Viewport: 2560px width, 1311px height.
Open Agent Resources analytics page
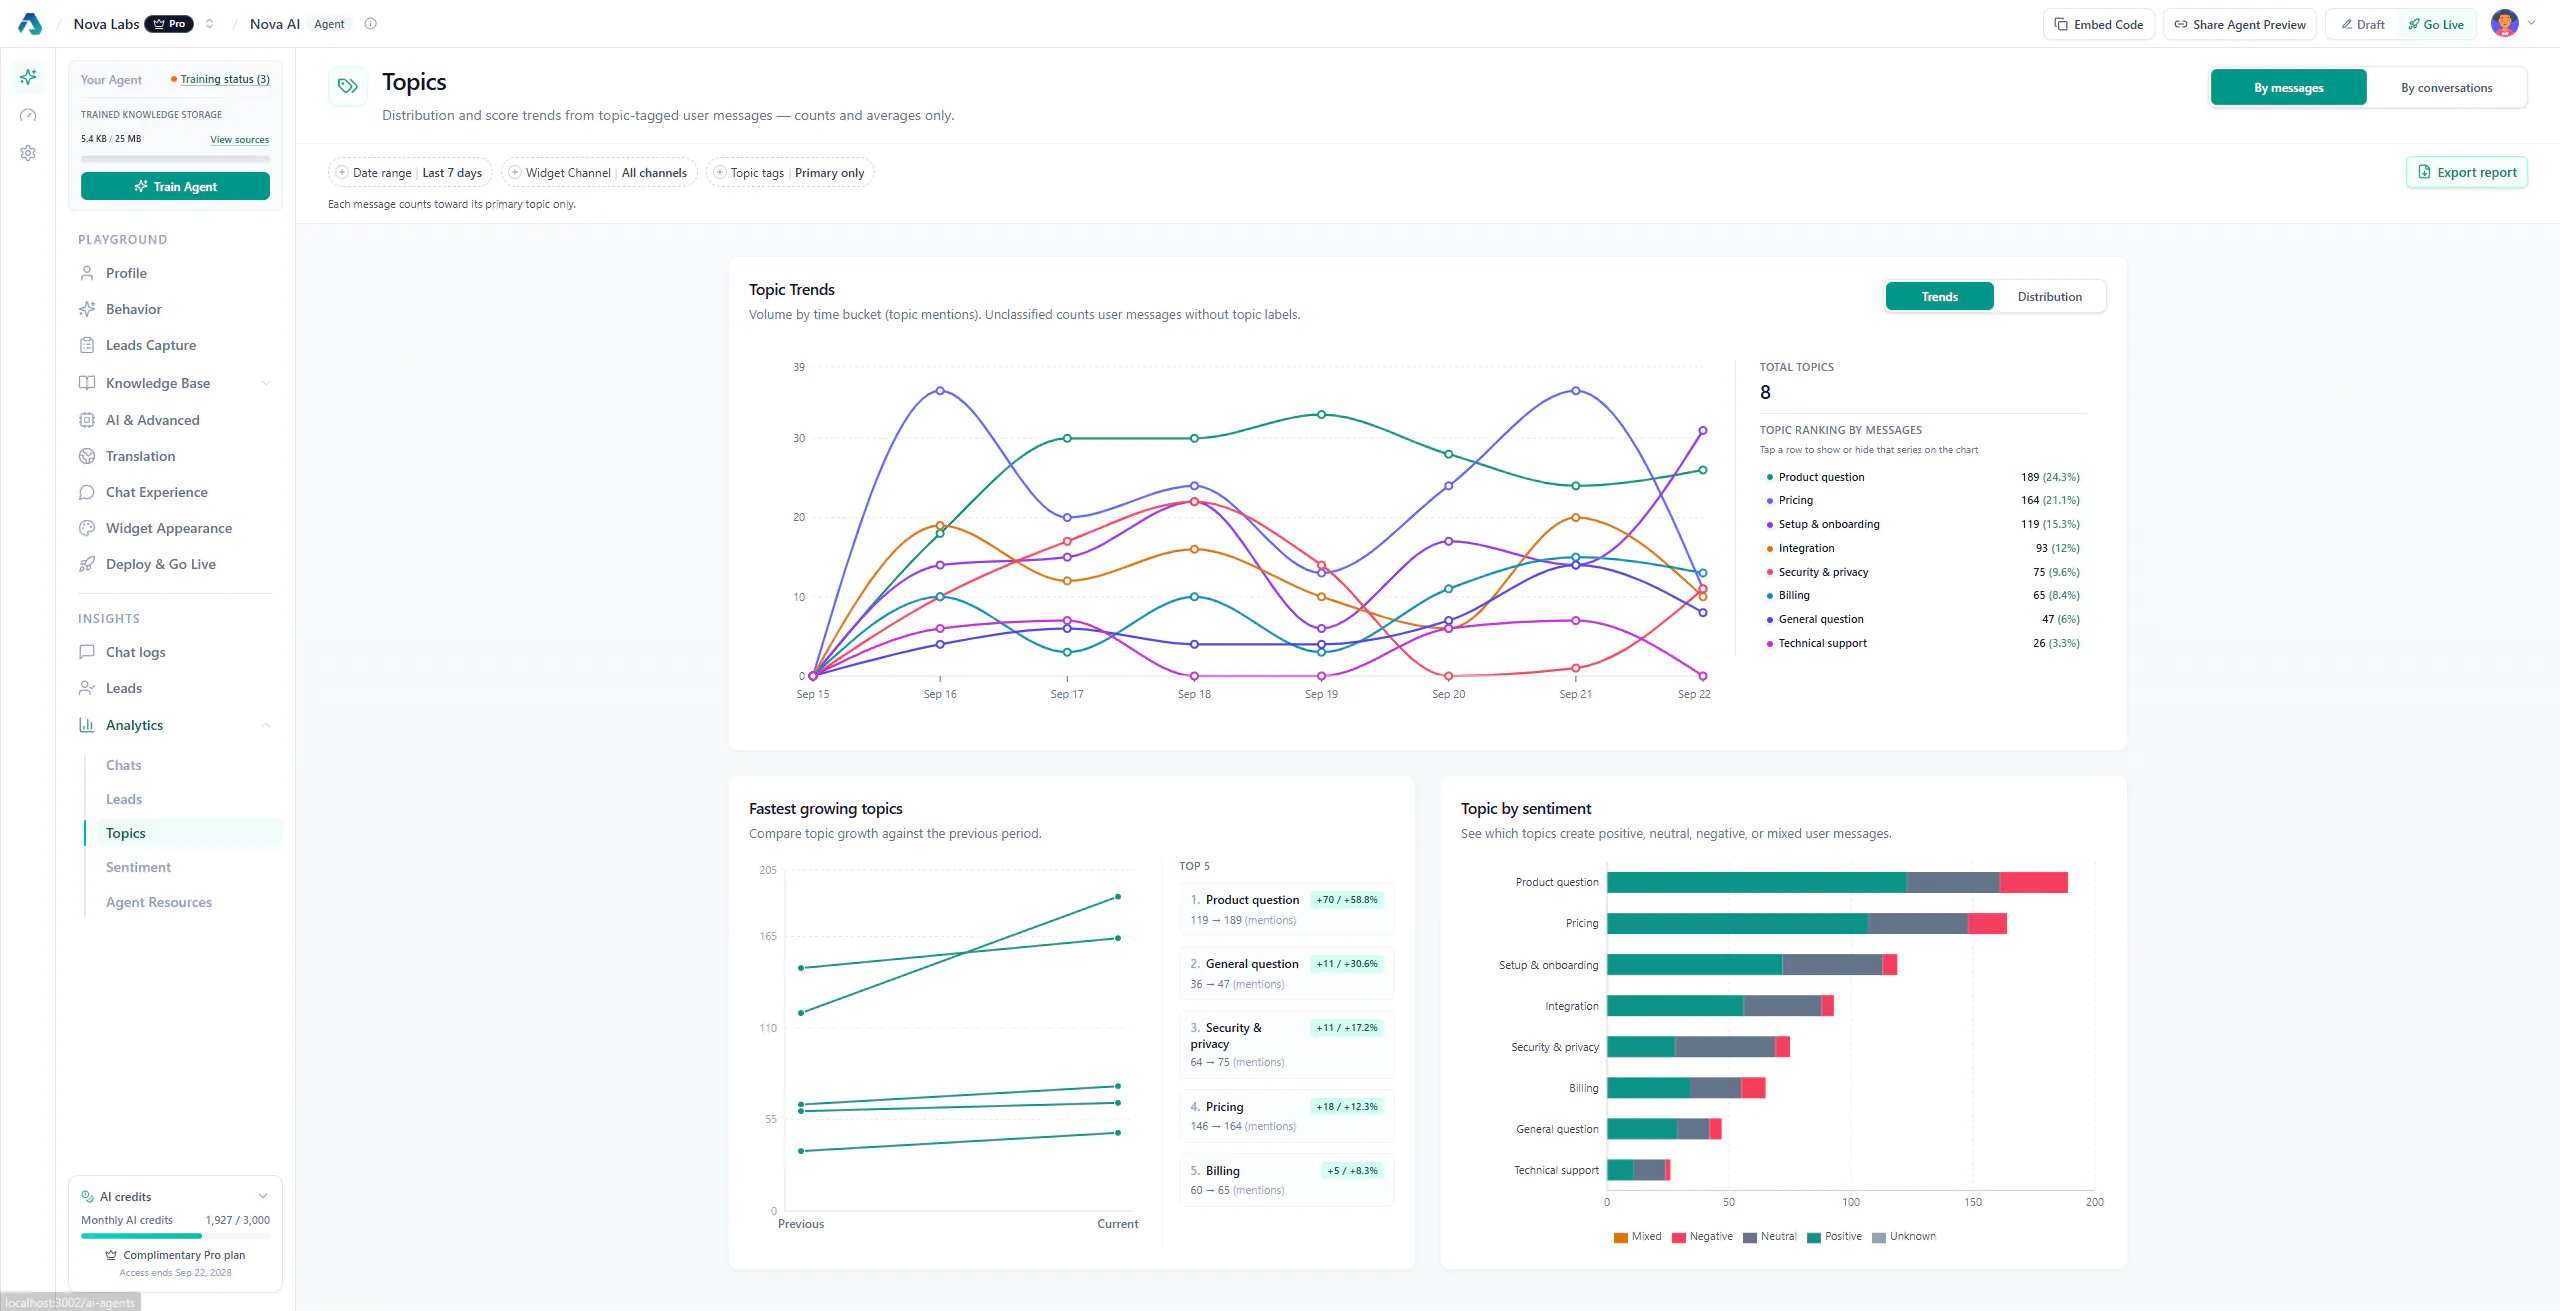[x=159, y=902]
